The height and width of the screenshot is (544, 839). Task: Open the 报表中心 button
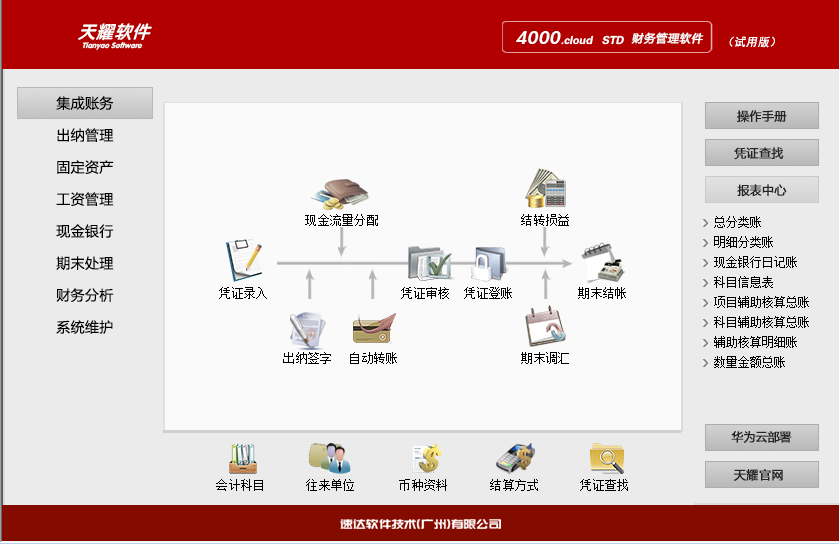(761, 189)
